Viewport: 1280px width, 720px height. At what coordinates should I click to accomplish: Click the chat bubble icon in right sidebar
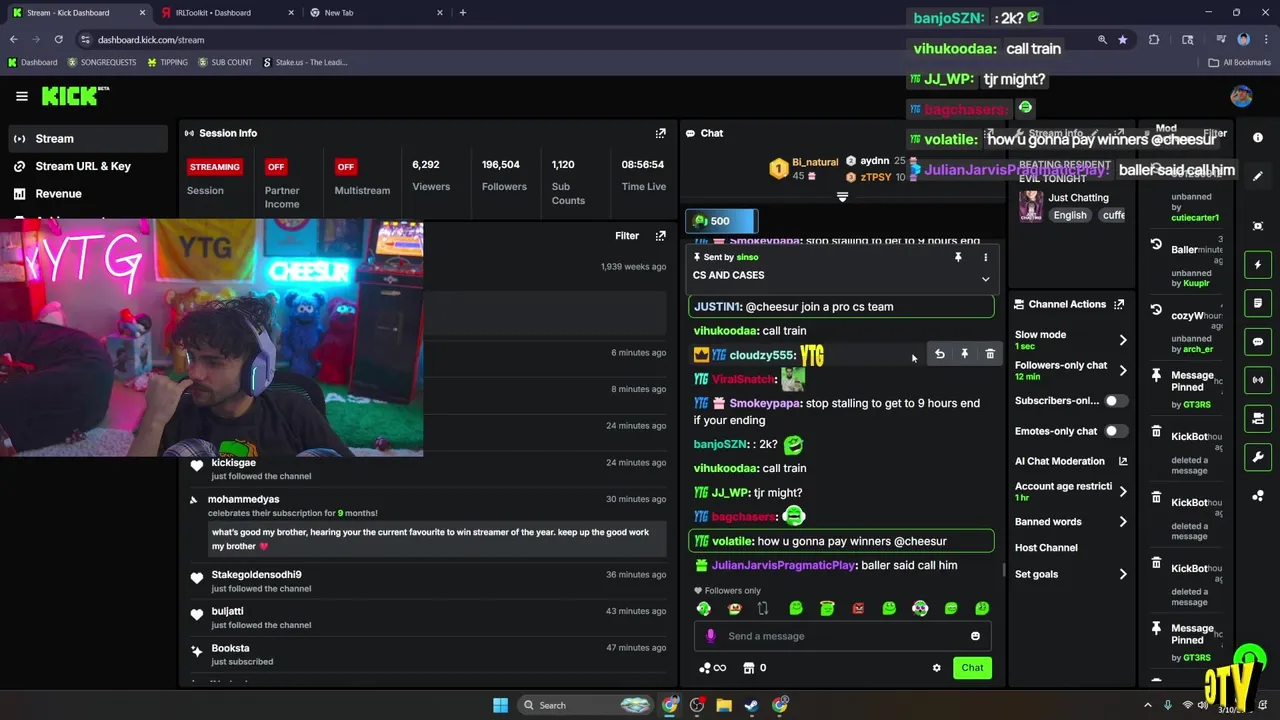pos(1258,342)
